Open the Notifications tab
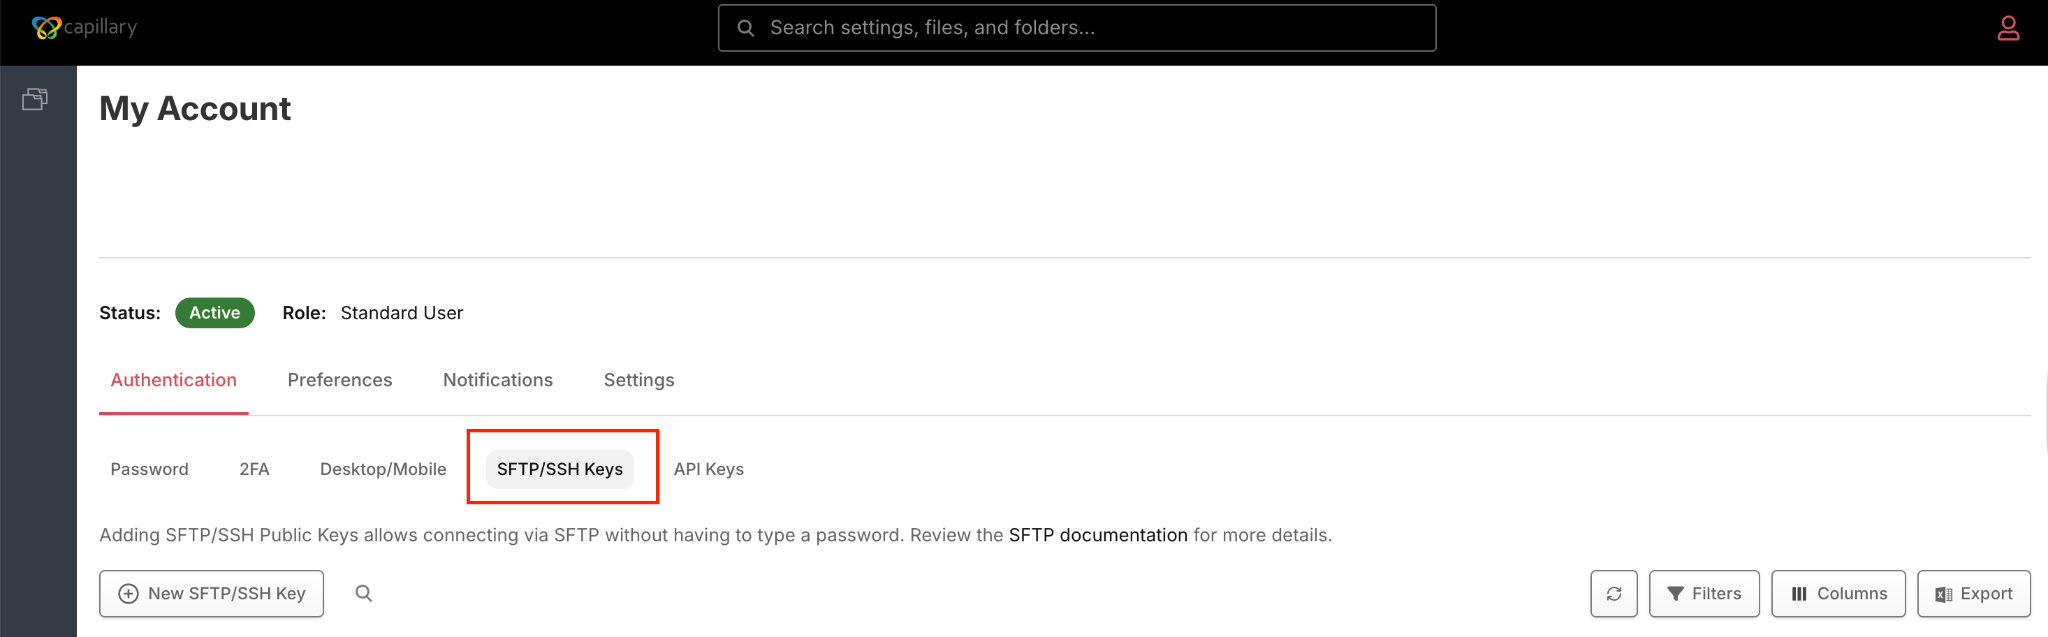Screen dimensions: 2048x637 pos(498,380)
